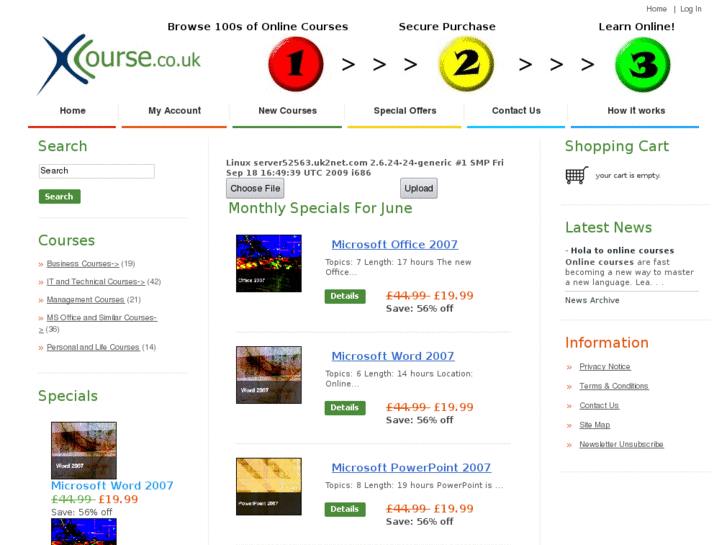The width and height of the screenshot is (727, 545).
Task: Select the Contact Us navigation tab
Action: click(x=516, y=111)
